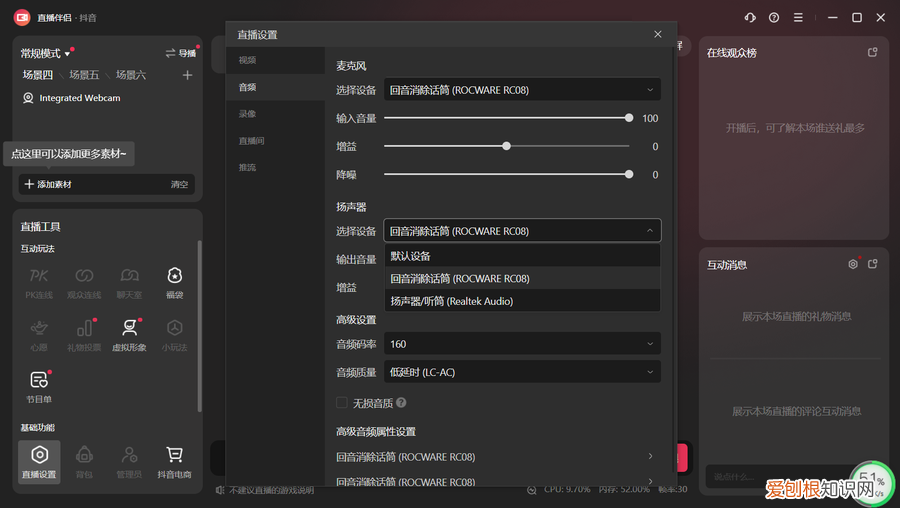The image size is (900, 508).
Task: Open the hamburger menu in title bar
Action: (x=798, y=18)
